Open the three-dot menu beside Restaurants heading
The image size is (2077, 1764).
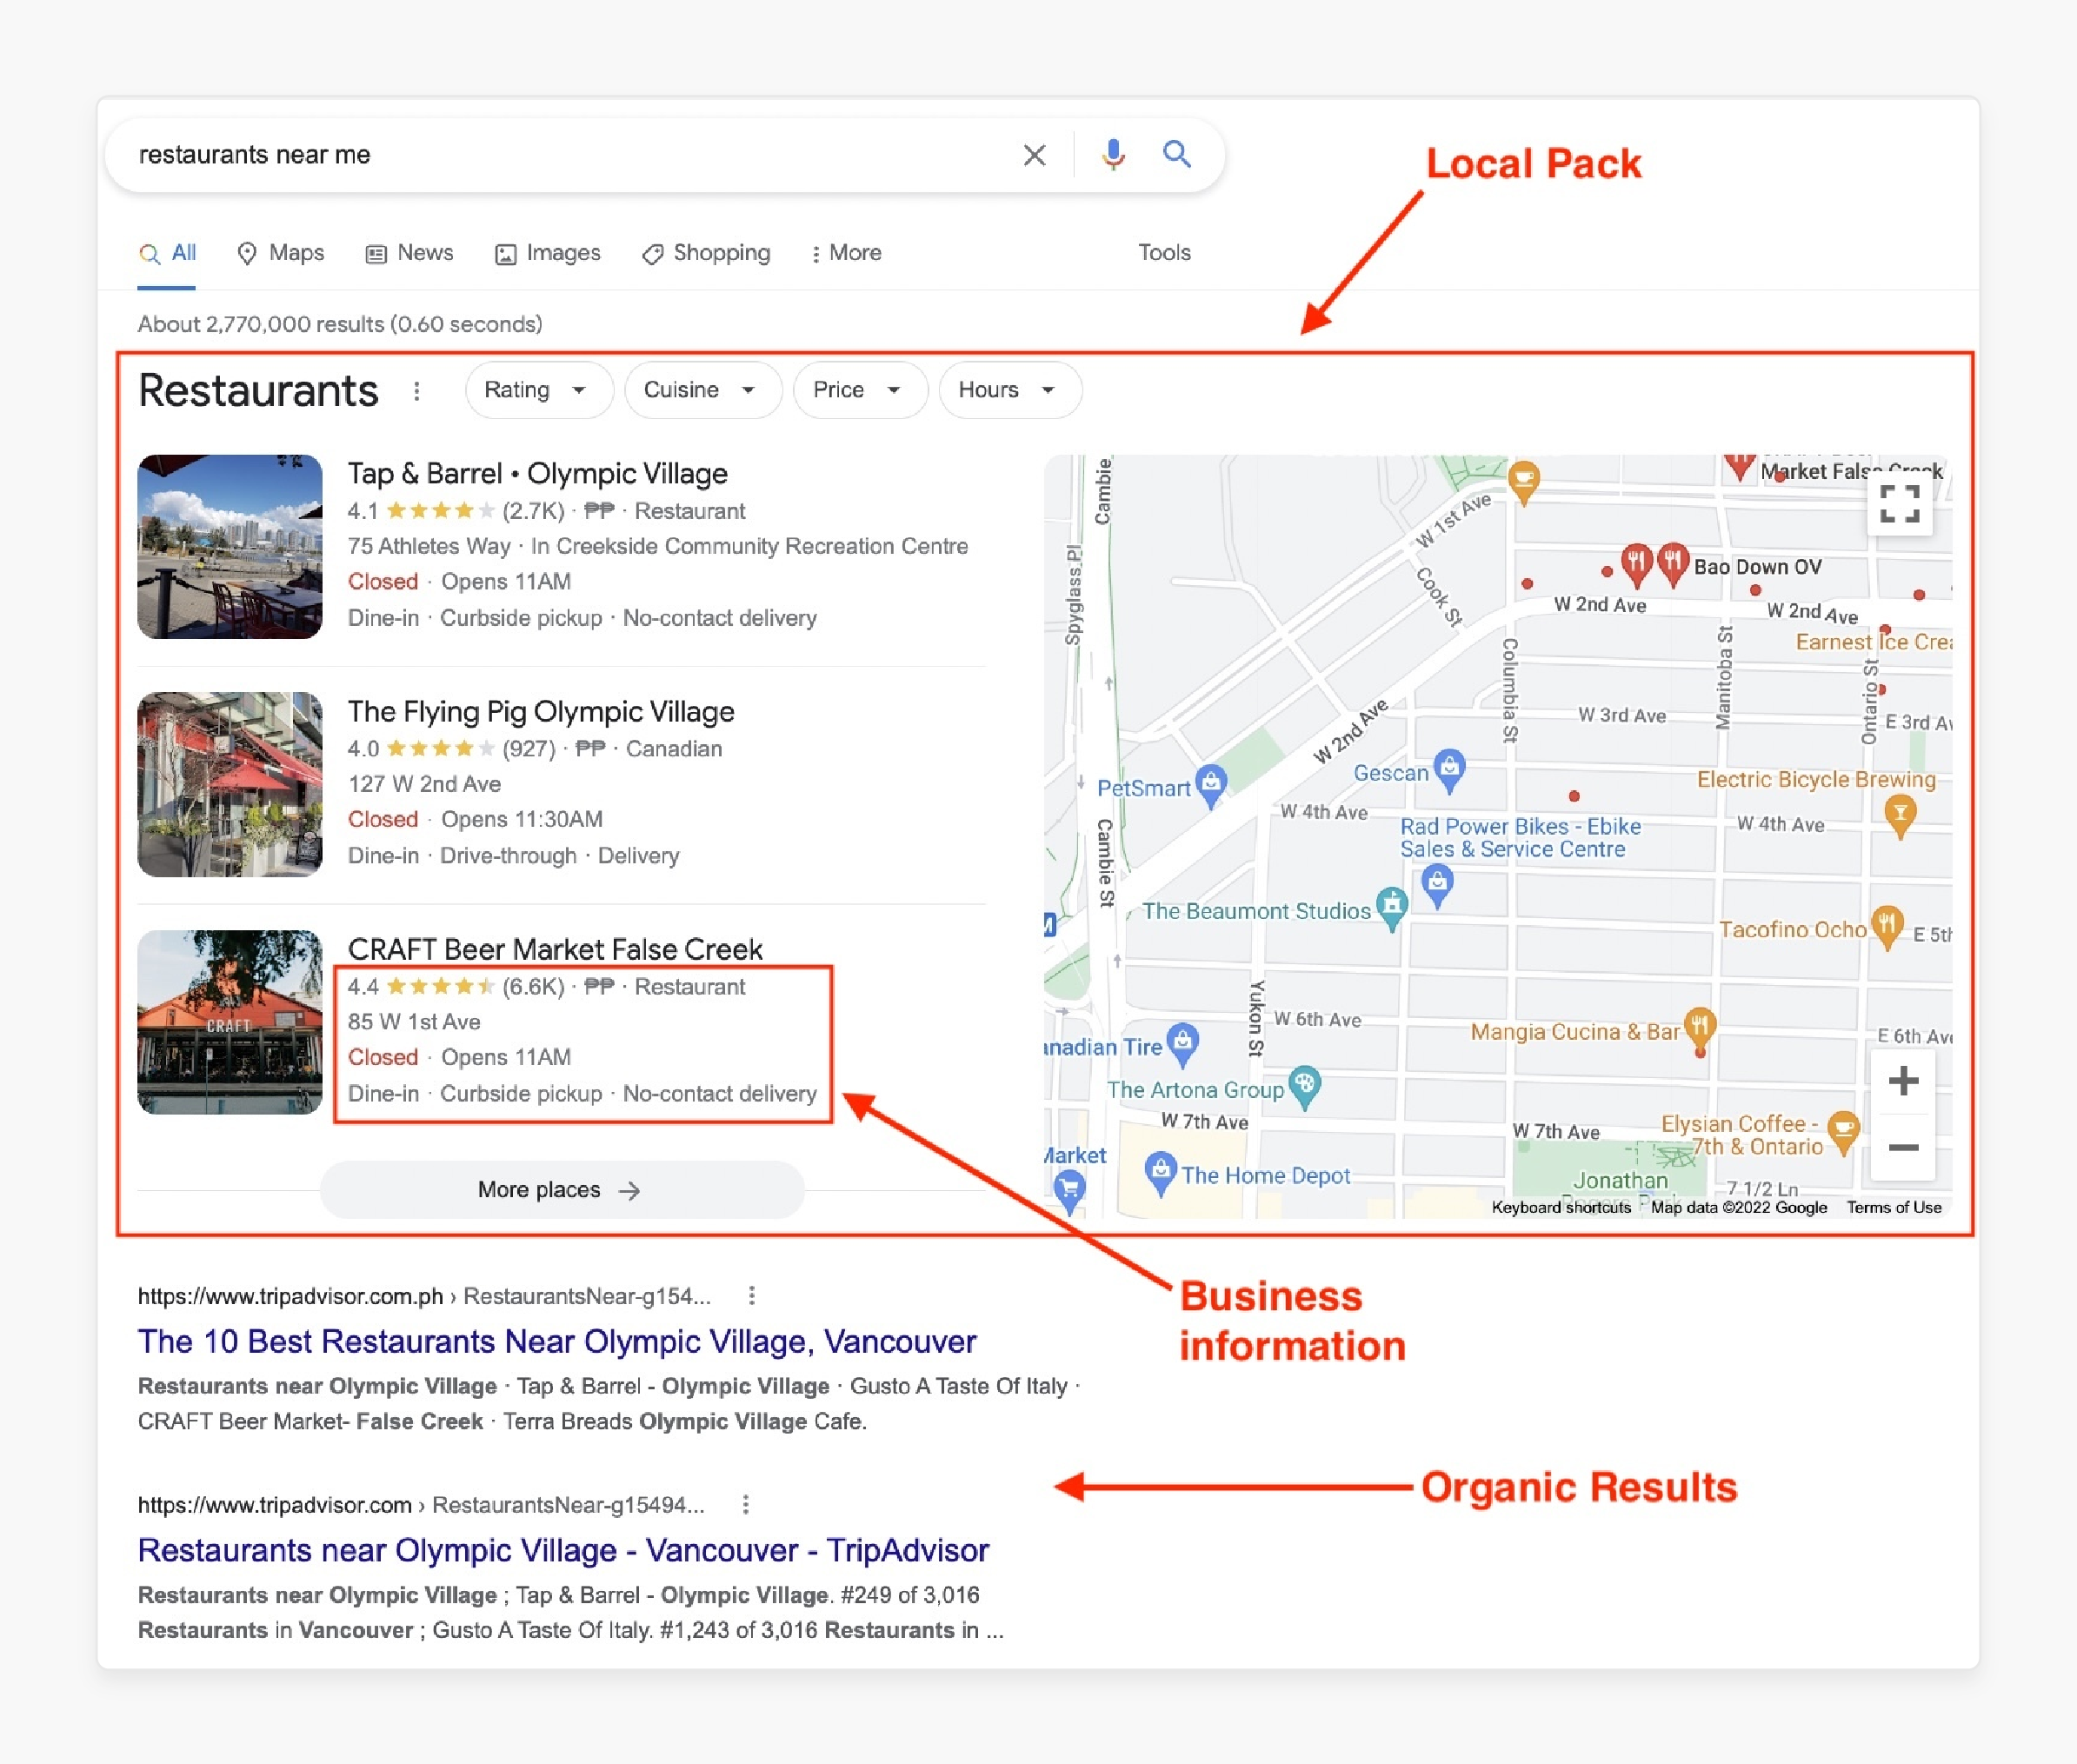click(417, 391)
